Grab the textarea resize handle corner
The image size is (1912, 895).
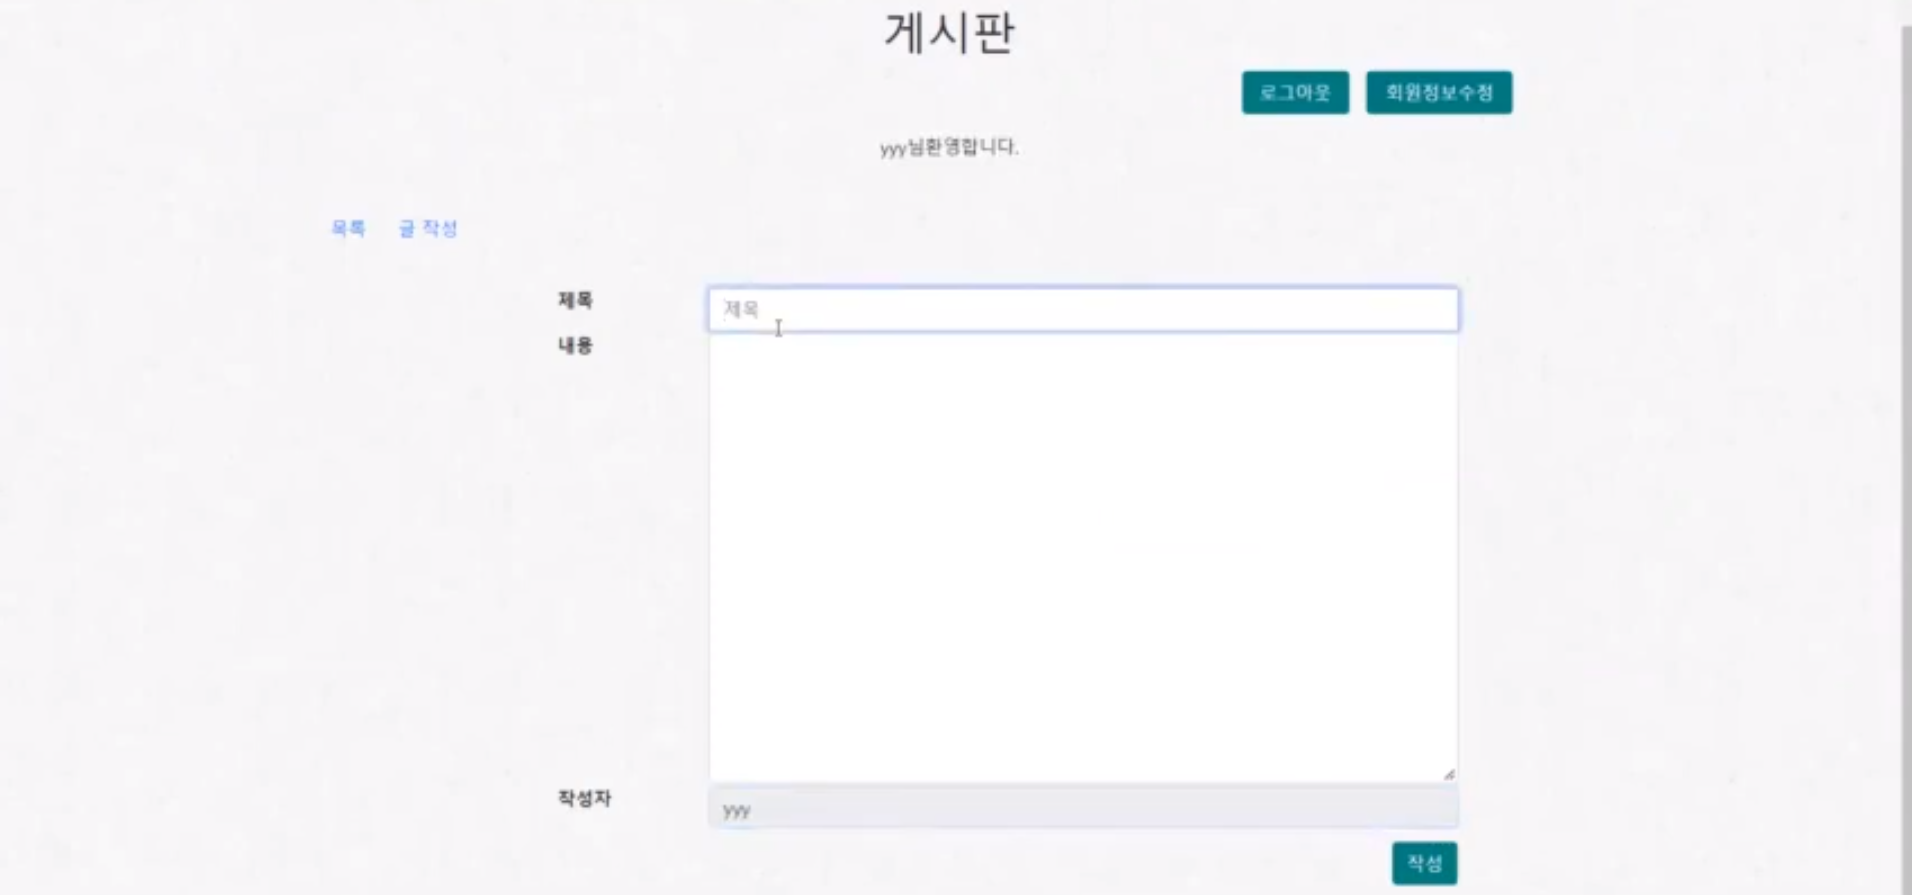(x=1449, y=773)
